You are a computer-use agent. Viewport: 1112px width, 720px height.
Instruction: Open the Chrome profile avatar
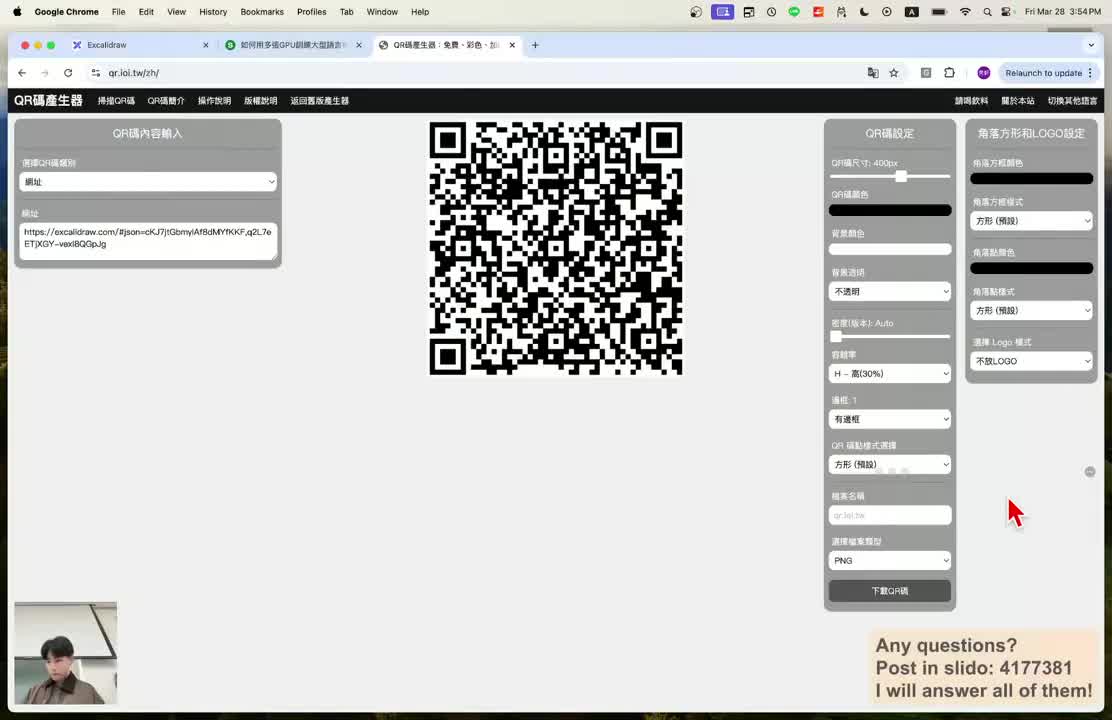983,73
